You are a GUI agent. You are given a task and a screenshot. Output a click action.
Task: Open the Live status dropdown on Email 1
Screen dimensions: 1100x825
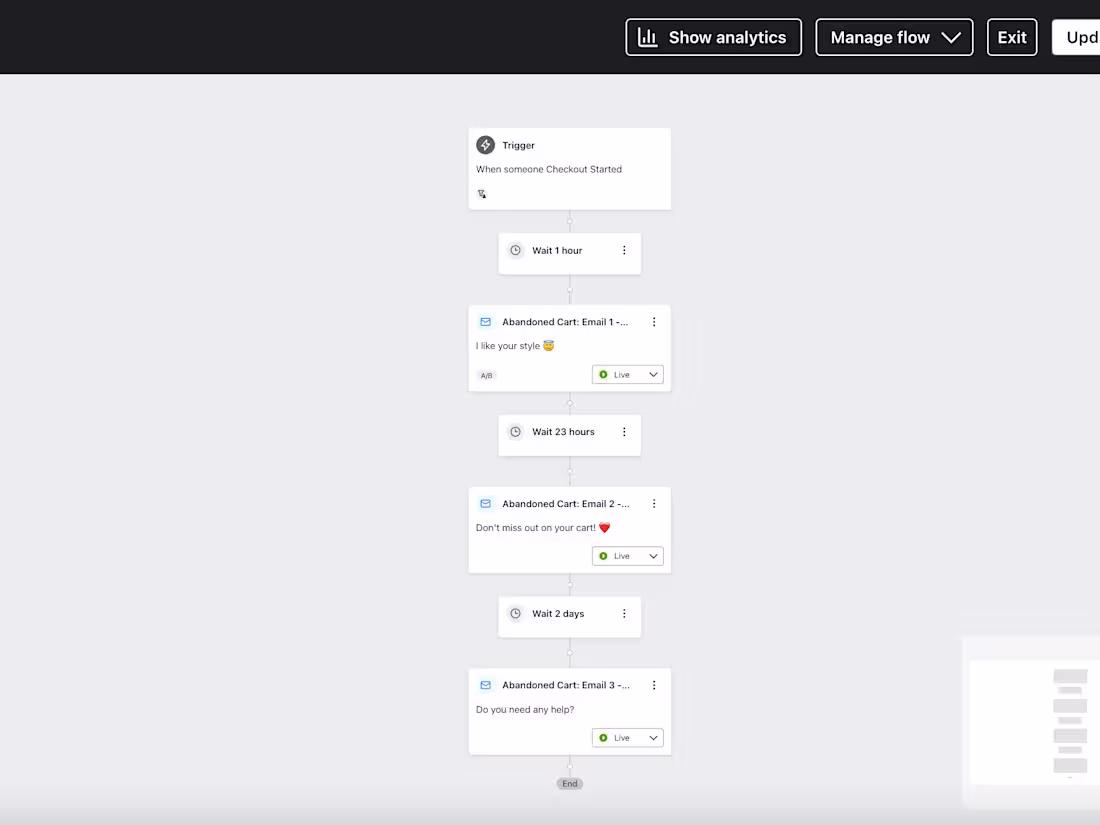627,374
